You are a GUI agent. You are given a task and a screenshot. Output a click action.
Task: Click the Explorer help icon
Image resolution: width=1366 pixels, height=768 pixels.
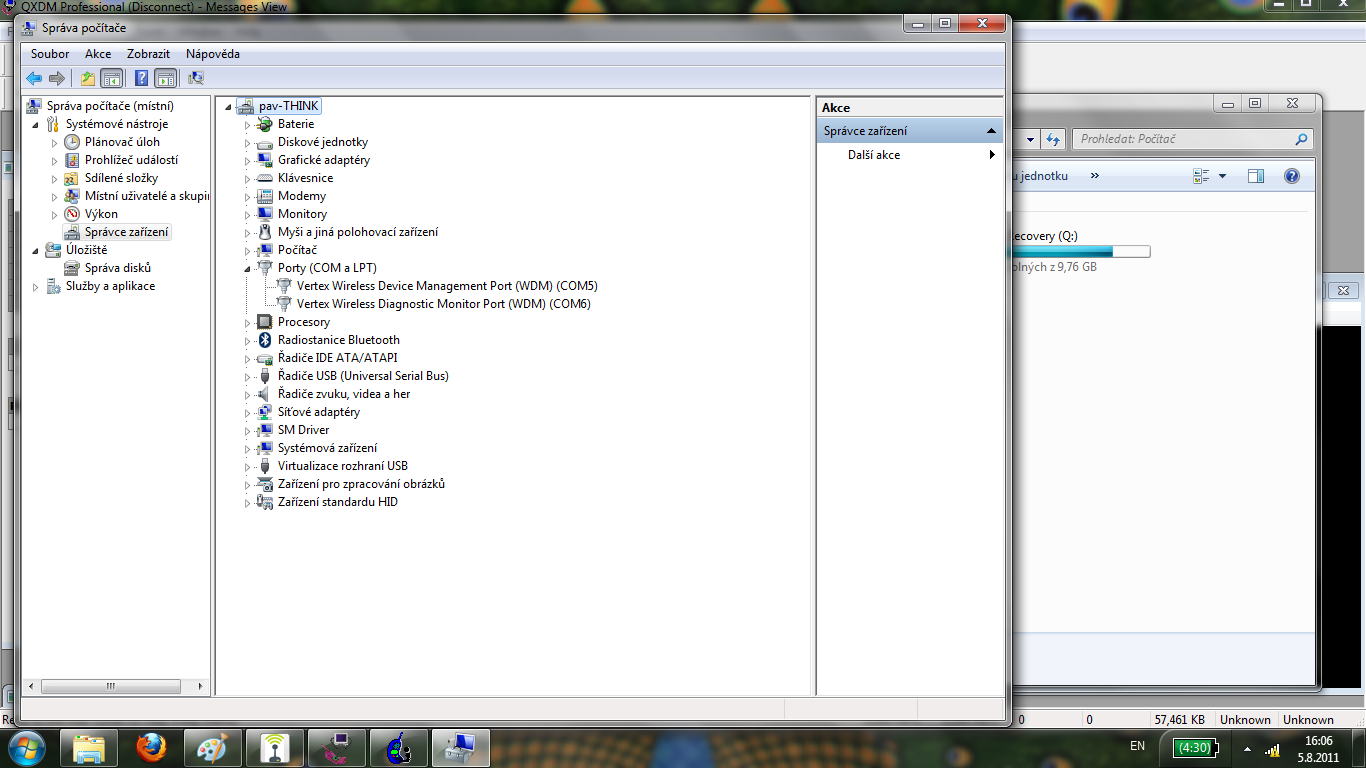click(x=1292, y=176)
